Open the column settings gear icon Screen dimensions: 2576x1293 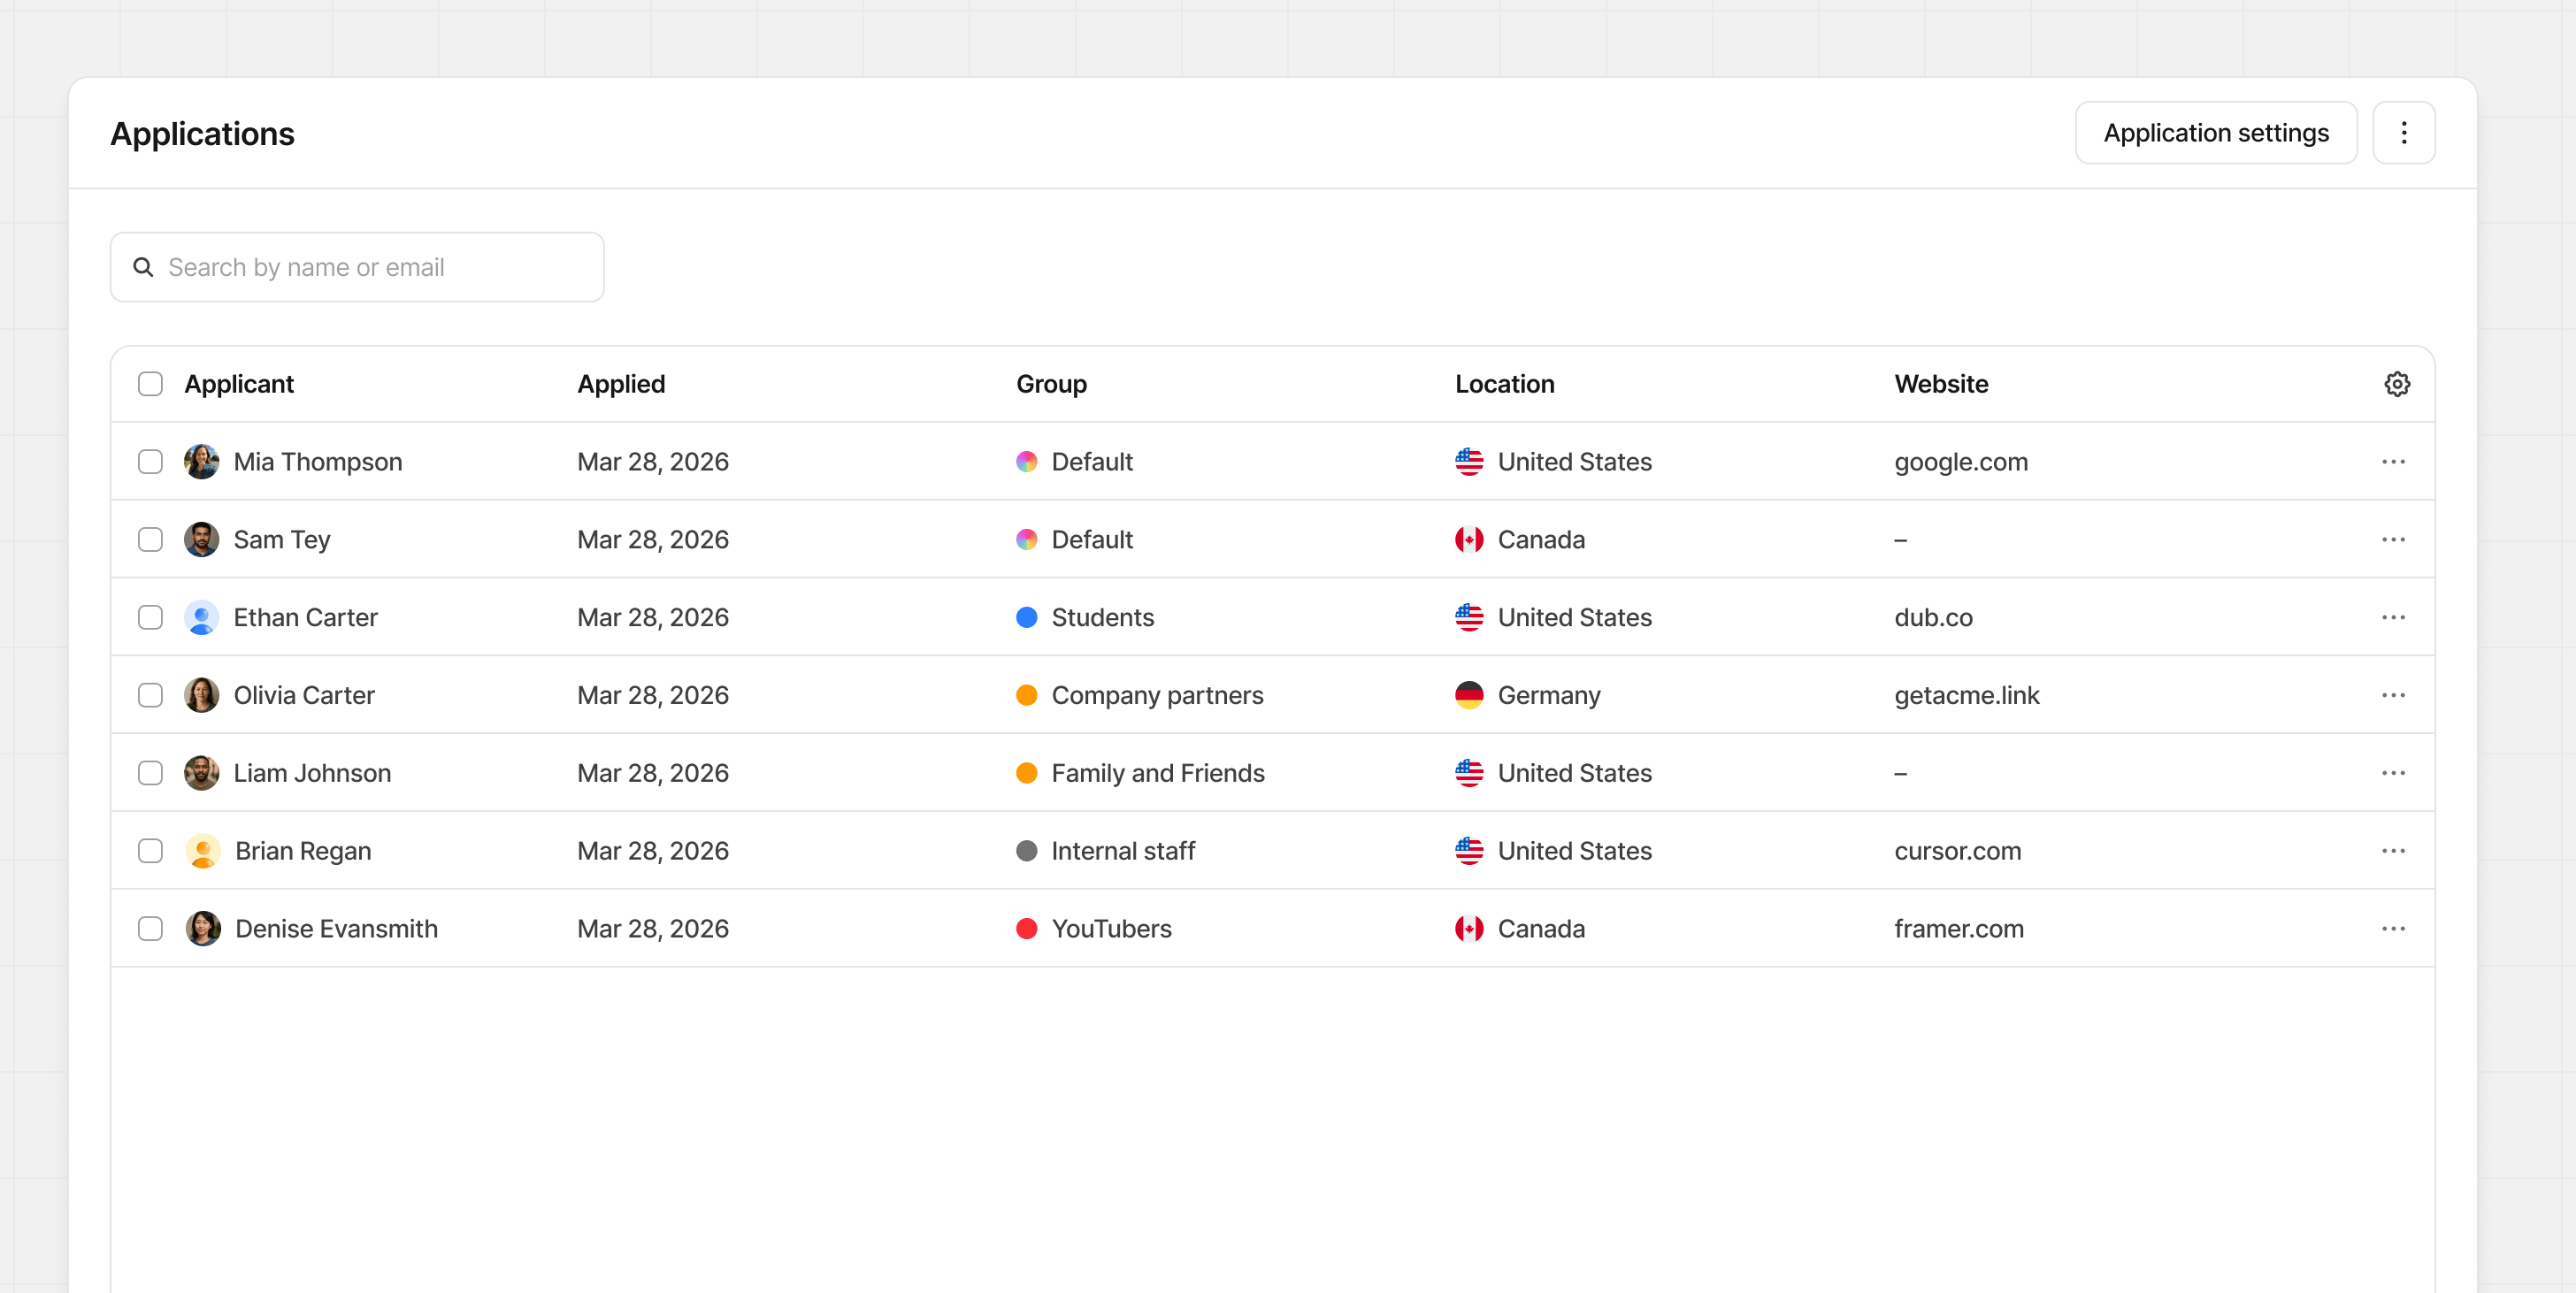click(2397, 384)
